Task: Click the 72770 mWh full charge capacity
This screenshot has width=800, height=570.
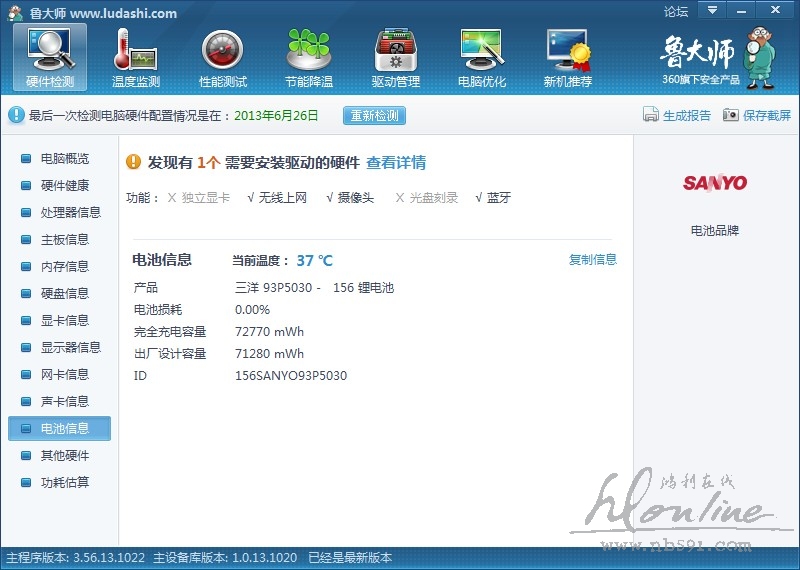Action: coord(269,332)
